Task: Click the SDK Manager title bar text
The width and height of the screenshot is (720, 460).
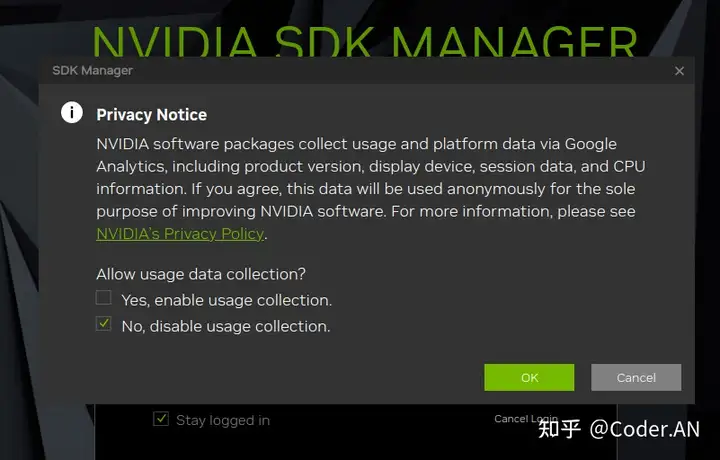Action: click(x=92, y=70)
